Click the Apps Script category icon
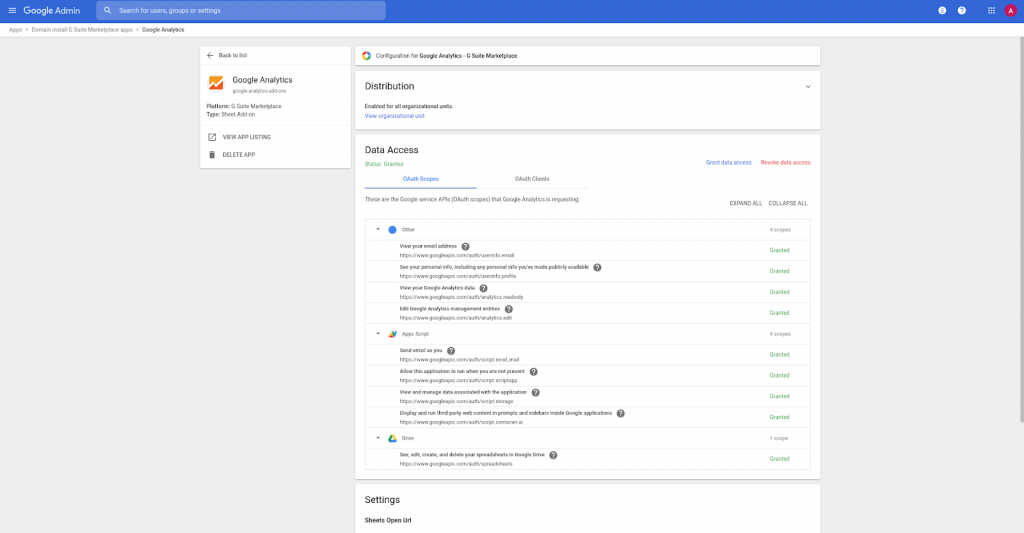This screenshot has width=1024, height=533. [392, 334]
